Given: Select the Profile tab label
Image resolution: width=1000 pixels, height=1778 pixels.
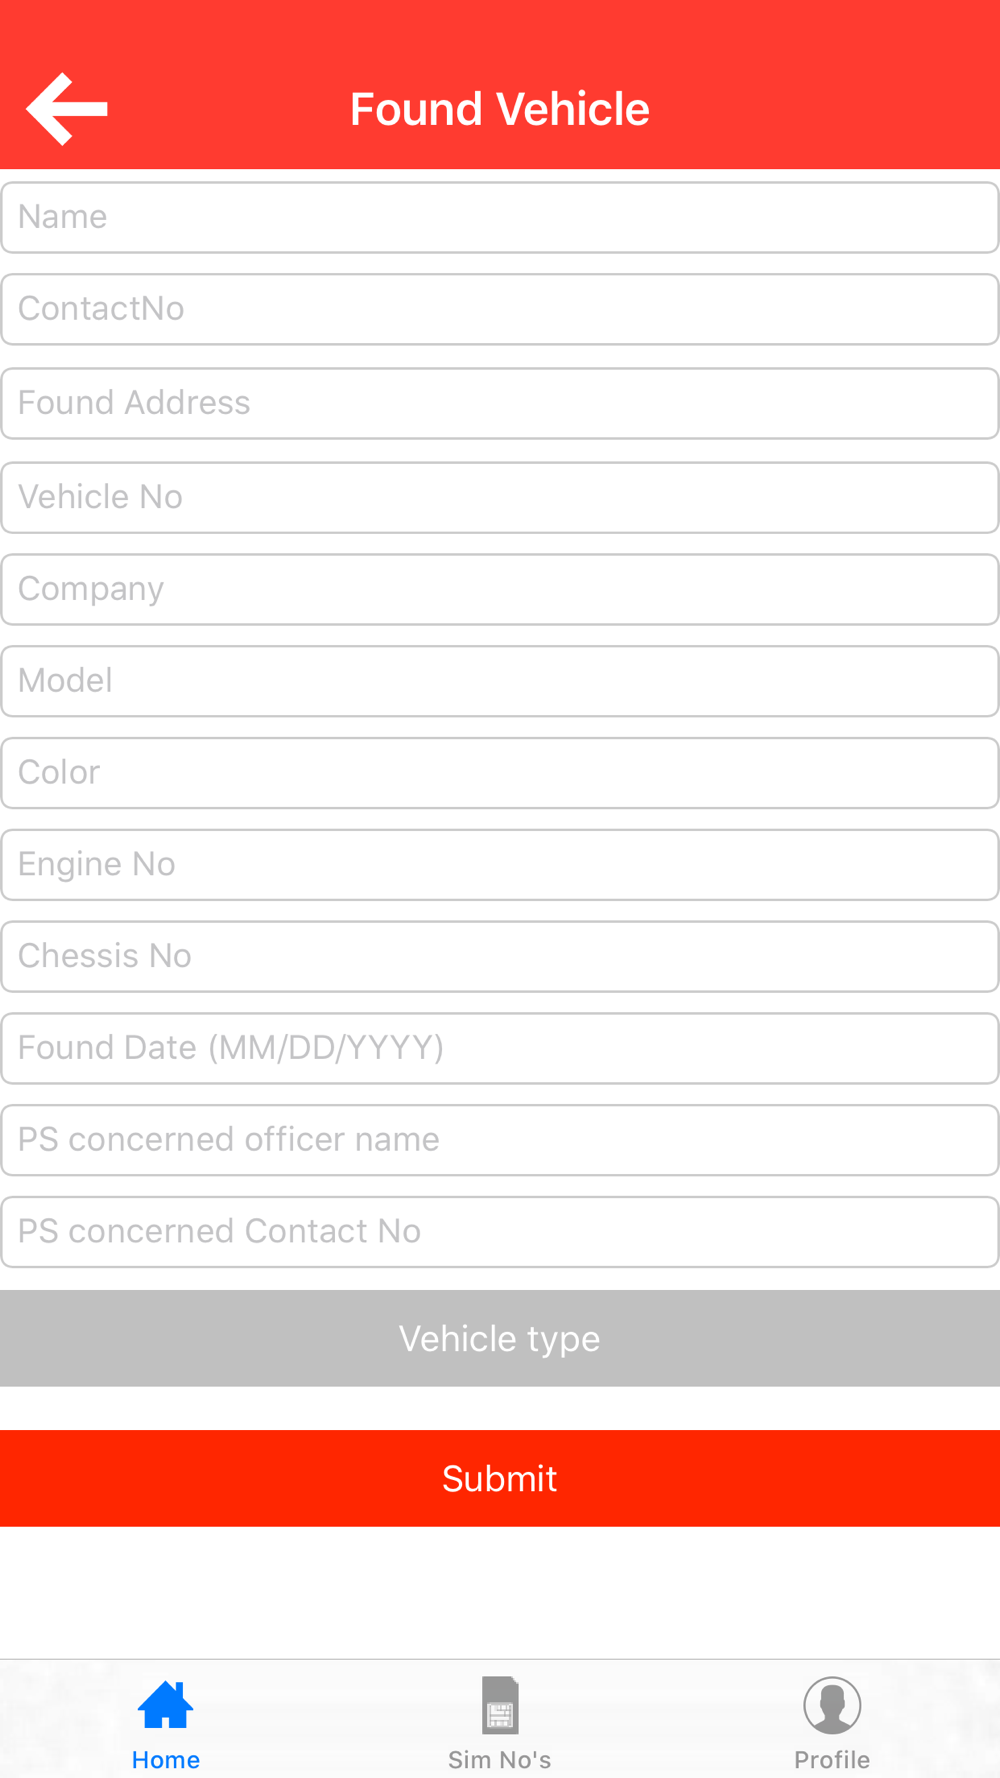Looking at the screenshot, I should [x=832, y=1760].
